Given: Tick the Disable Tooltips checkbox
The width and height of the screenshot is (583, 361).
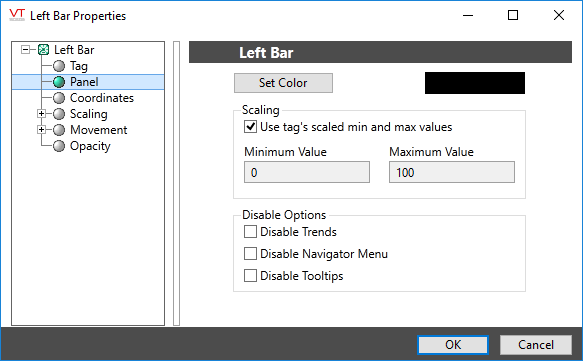Looking at the screenshot, I should click(250, 276).
